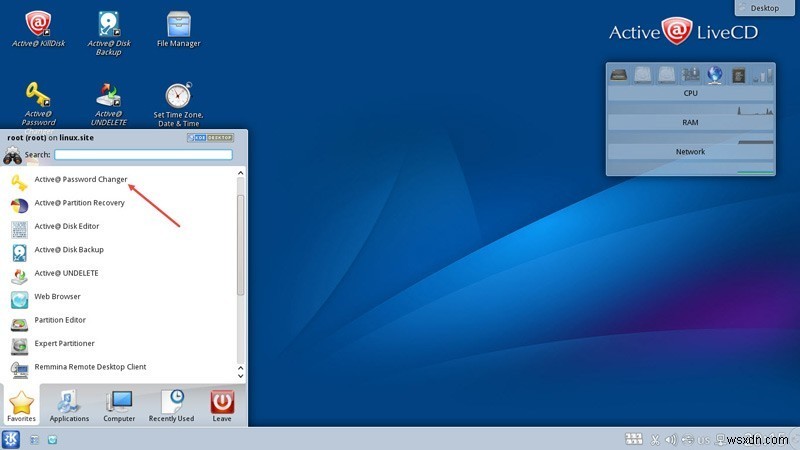The image size is (800, 450).
Task: Click the CPU header in system monitor
Action: click(690, 93)
